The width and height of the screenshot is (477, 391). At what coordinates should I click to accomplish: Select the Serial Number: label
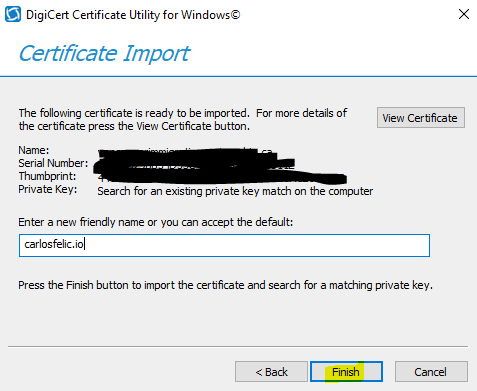pyautogui.click(x=53, y=163)
